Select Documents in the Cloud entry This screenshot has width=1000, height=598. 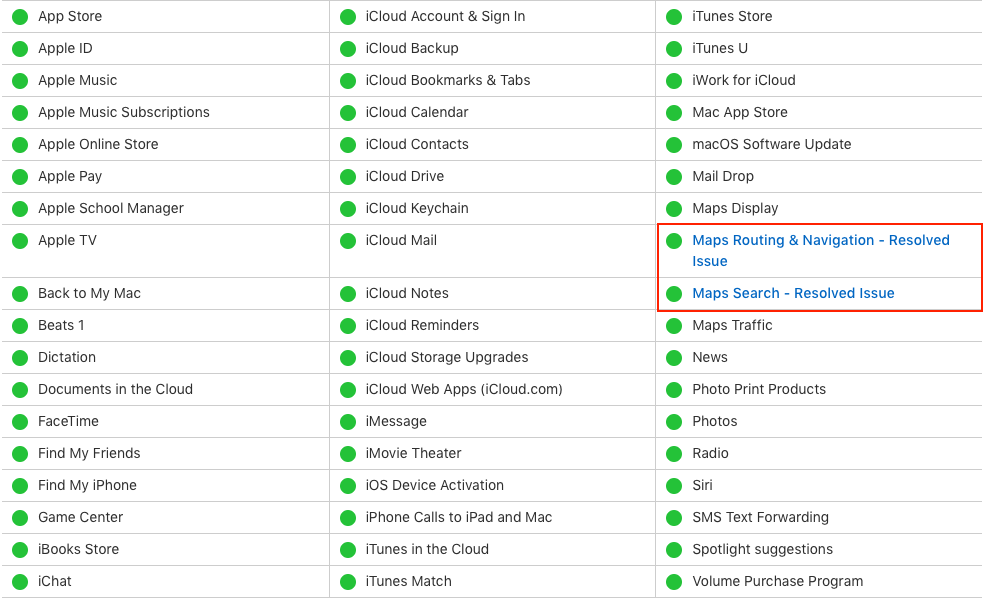click(x=115, y=389)
